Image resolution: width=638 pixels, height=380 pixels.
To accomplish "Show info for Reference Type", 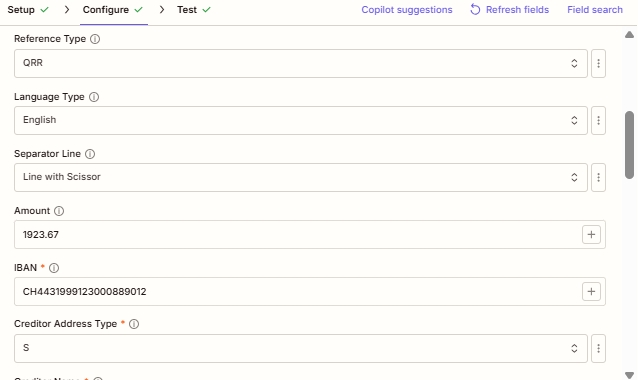I will point(95,39).
